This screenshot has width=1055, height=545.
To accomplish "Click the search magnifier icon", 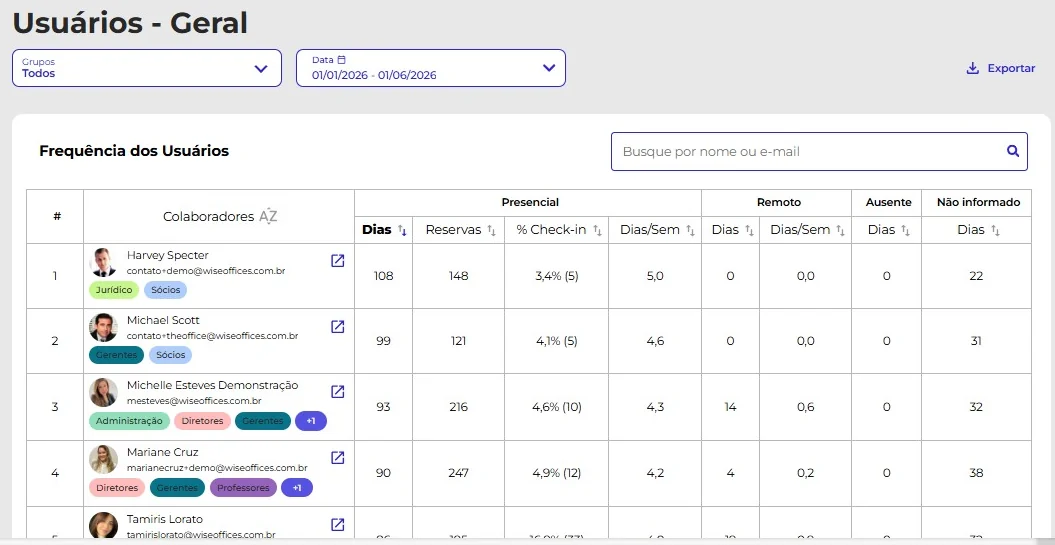I will click(1013, 151).
